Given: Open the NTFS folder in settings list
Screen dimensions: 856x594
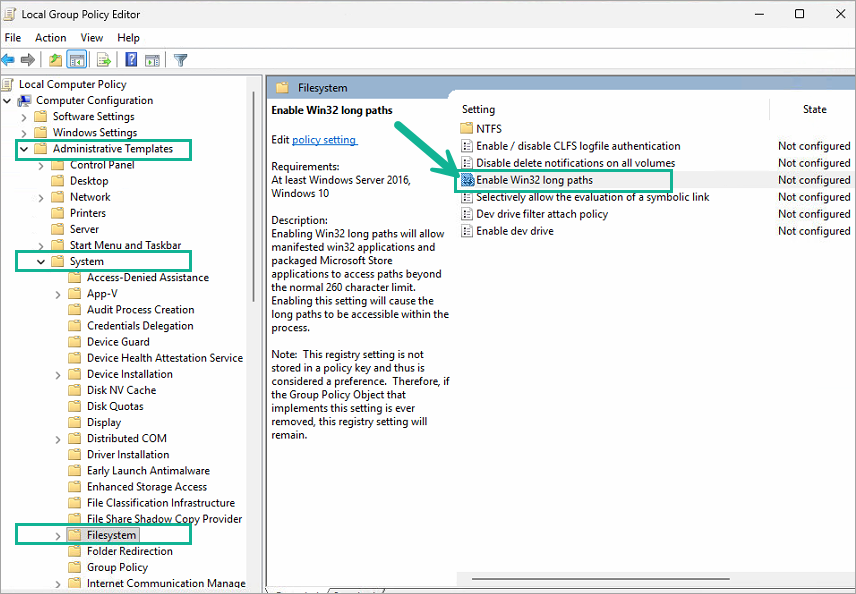Looking at the screenshot, I should [489, 129].
